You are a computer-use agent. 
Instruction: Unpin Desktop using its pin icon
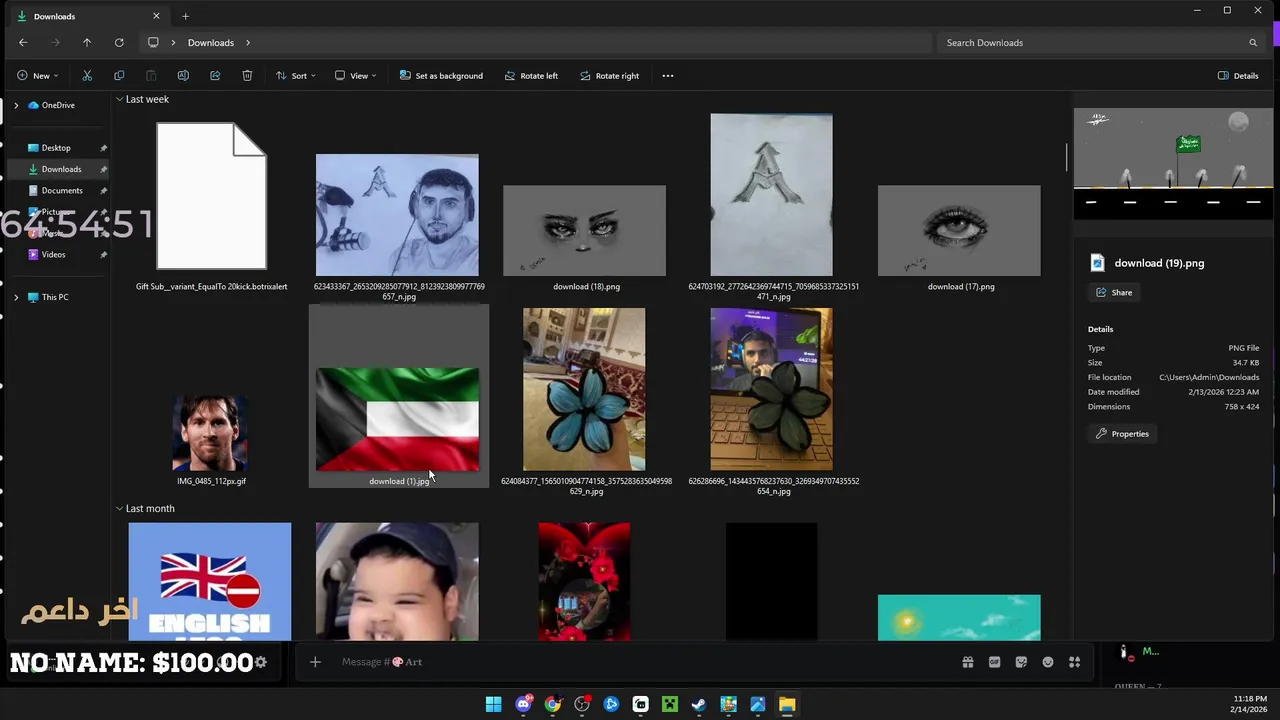coord(104,148)
